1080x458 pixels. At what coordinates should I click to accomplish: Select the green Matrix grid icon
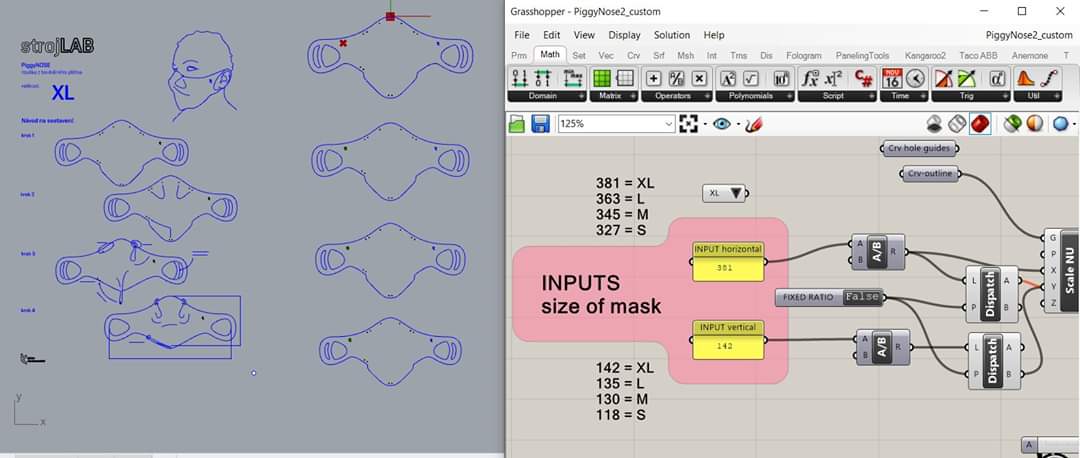pos(602,79)
